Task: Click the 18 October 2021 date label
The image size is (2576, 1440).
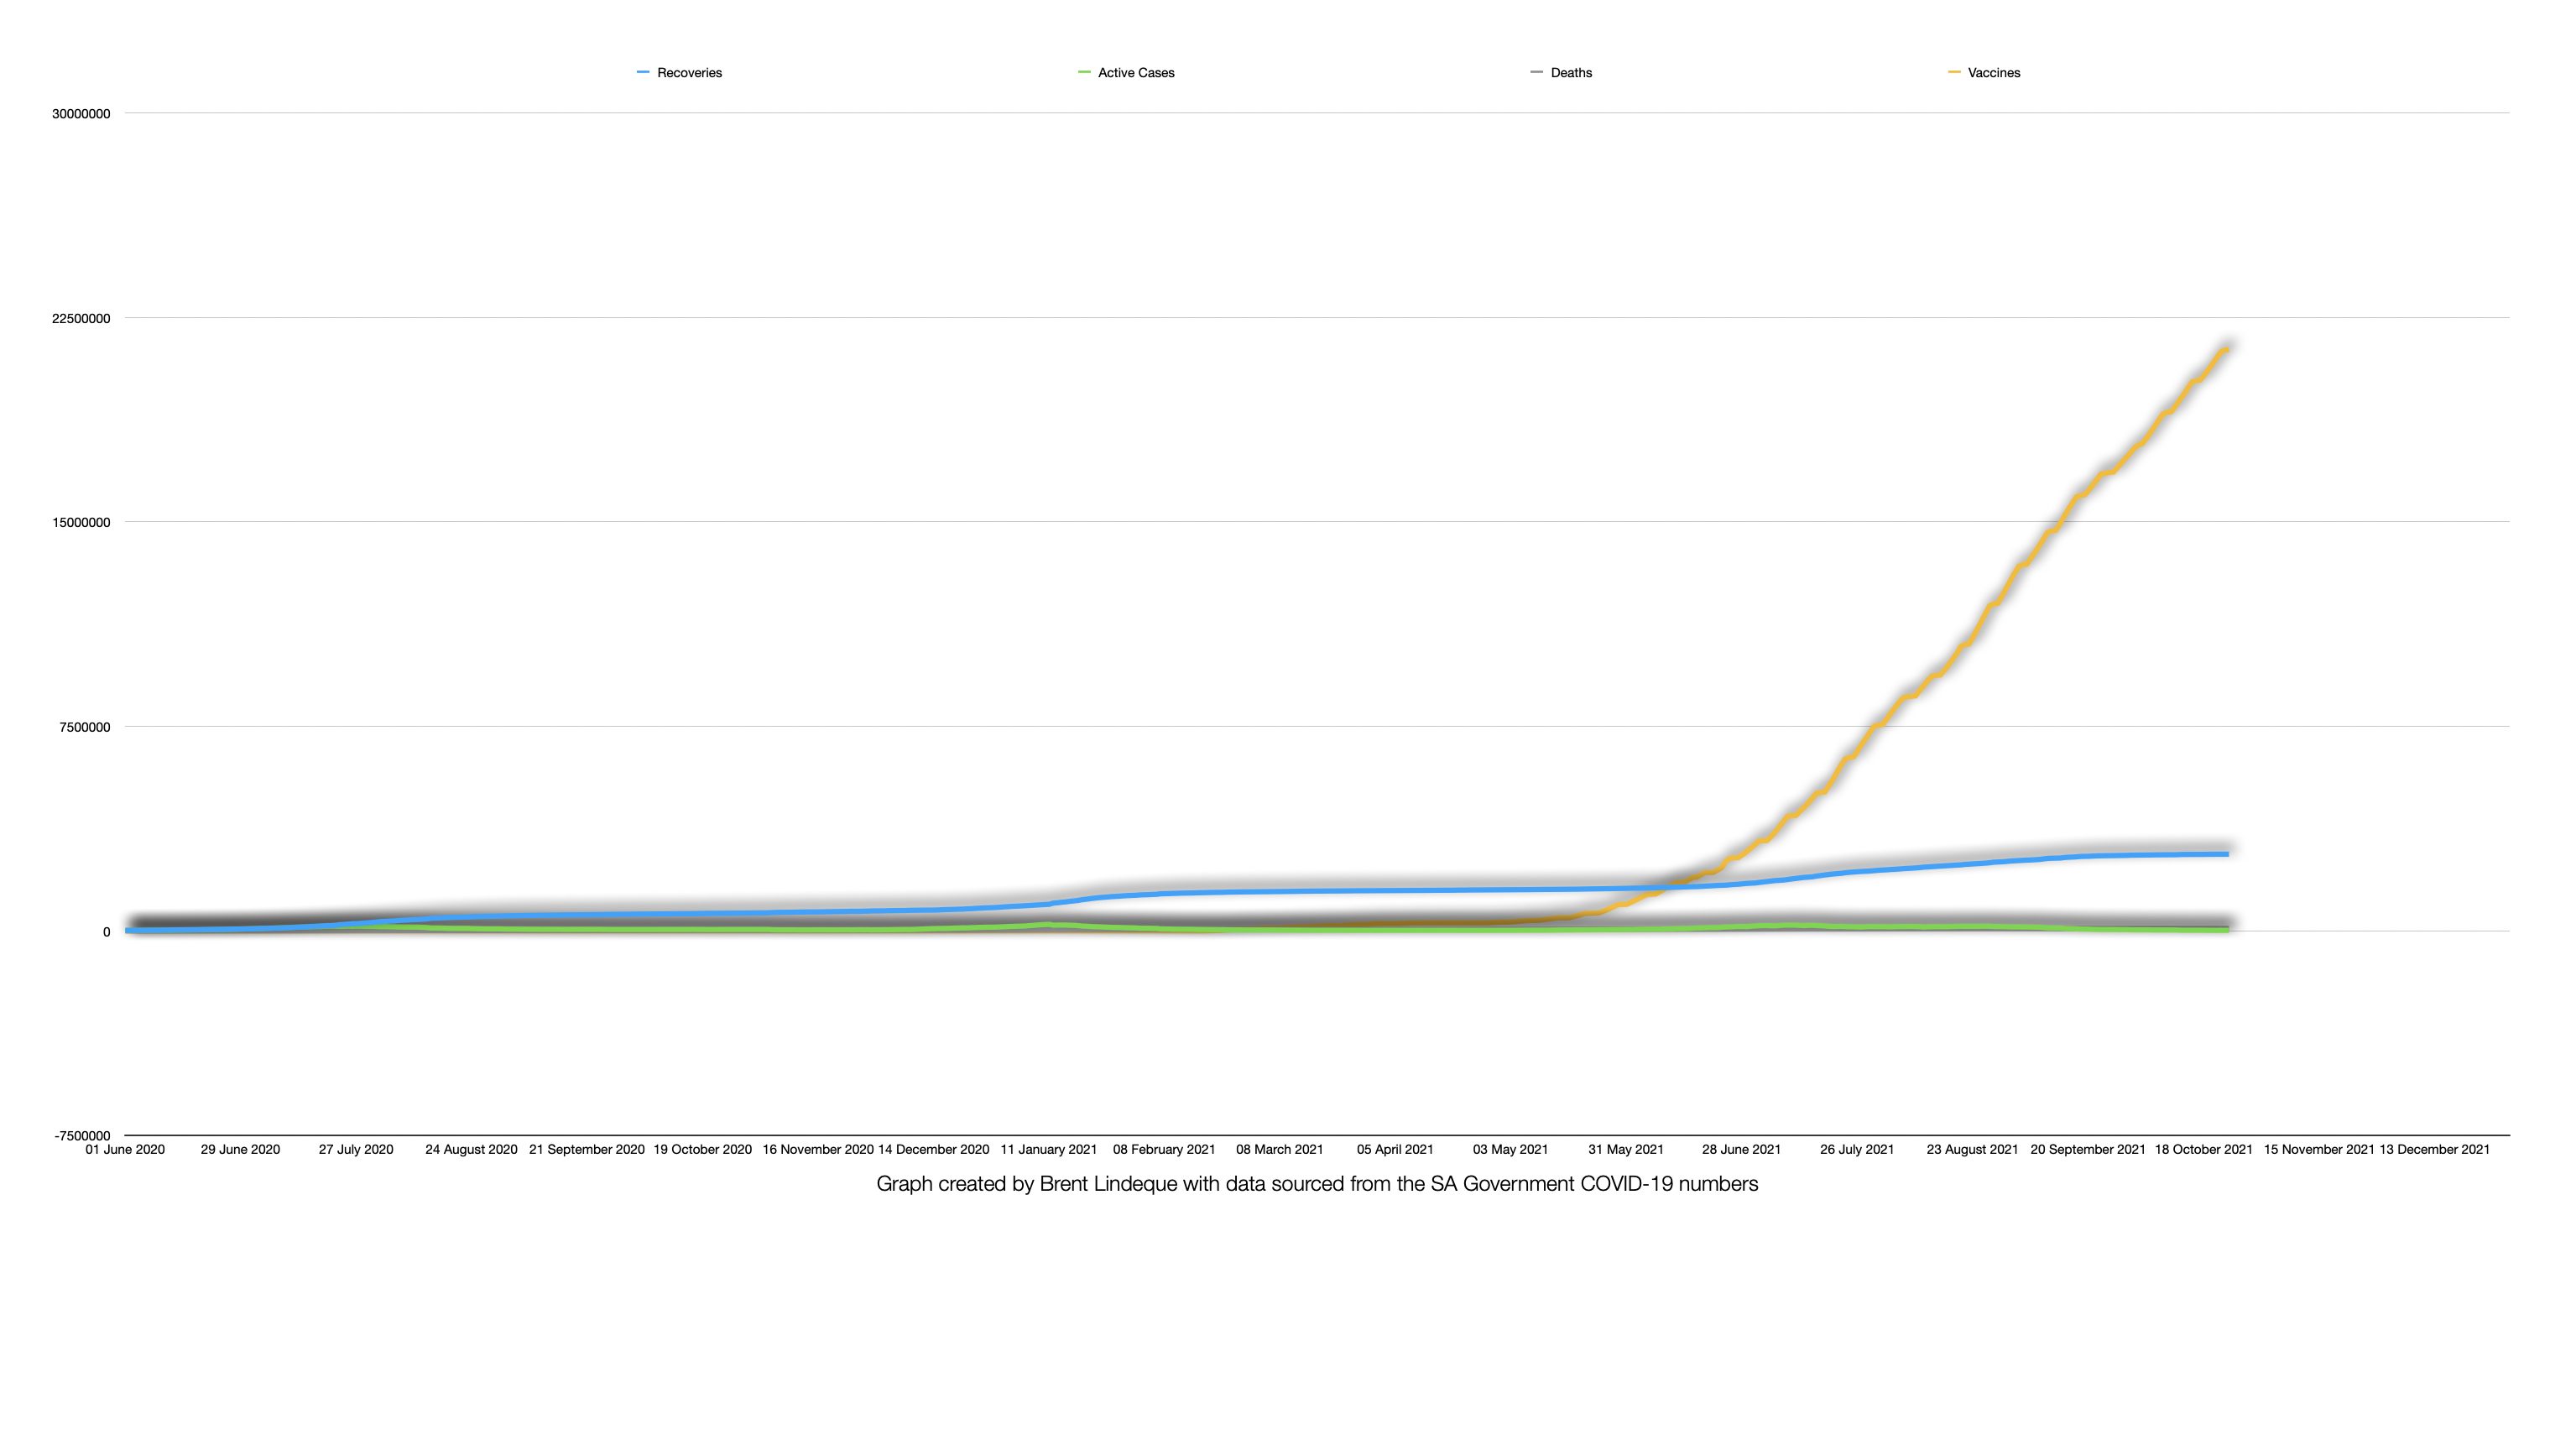Action: pos(2203,1150)
